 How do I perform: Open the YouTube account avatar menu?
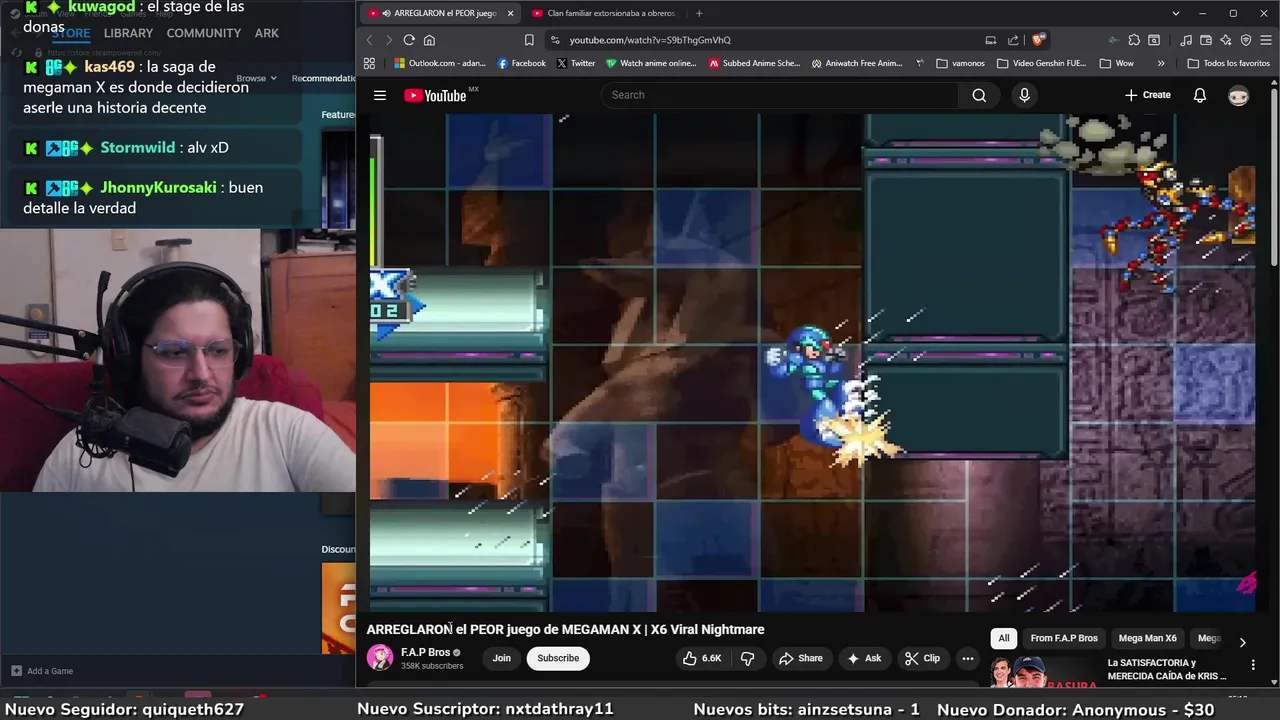[x=1239, y=95]
